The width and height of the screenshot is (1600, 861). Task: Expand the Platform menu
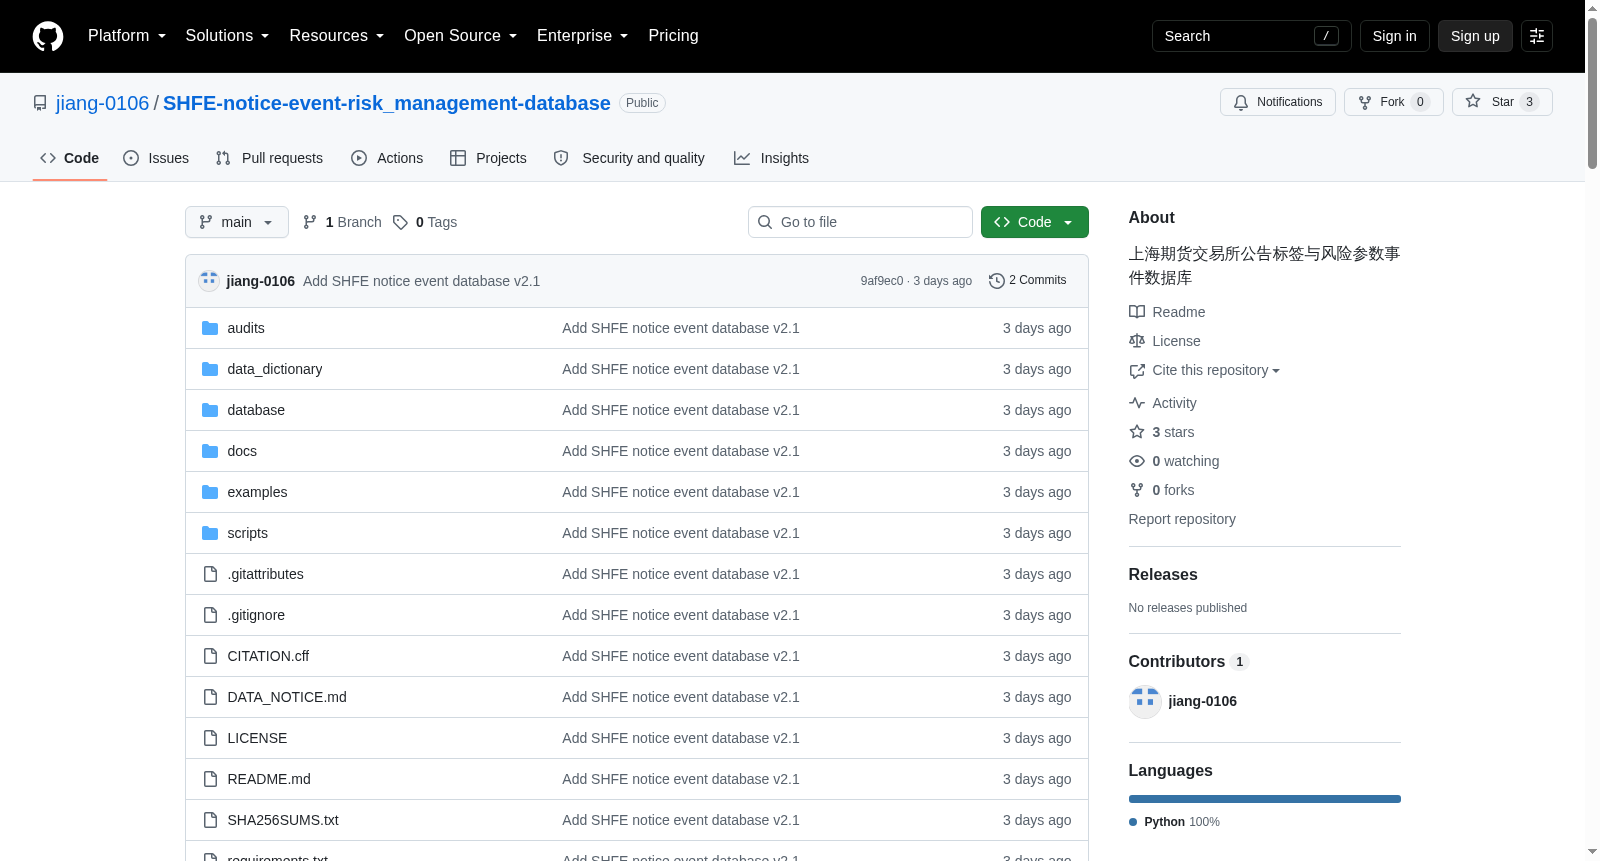[x=127, y=36]
